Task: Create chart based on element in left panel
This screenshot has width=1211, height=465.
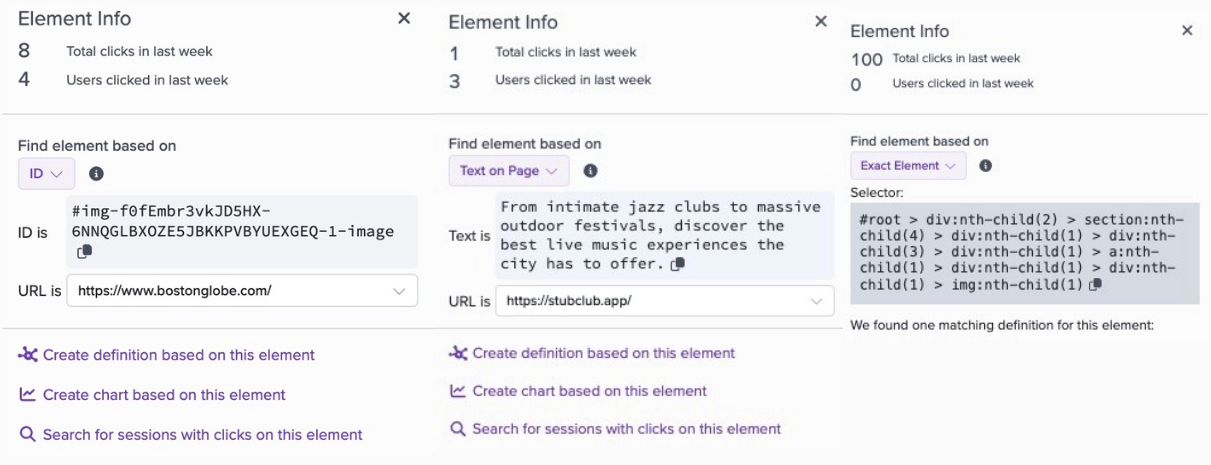Action: [152, 395]
